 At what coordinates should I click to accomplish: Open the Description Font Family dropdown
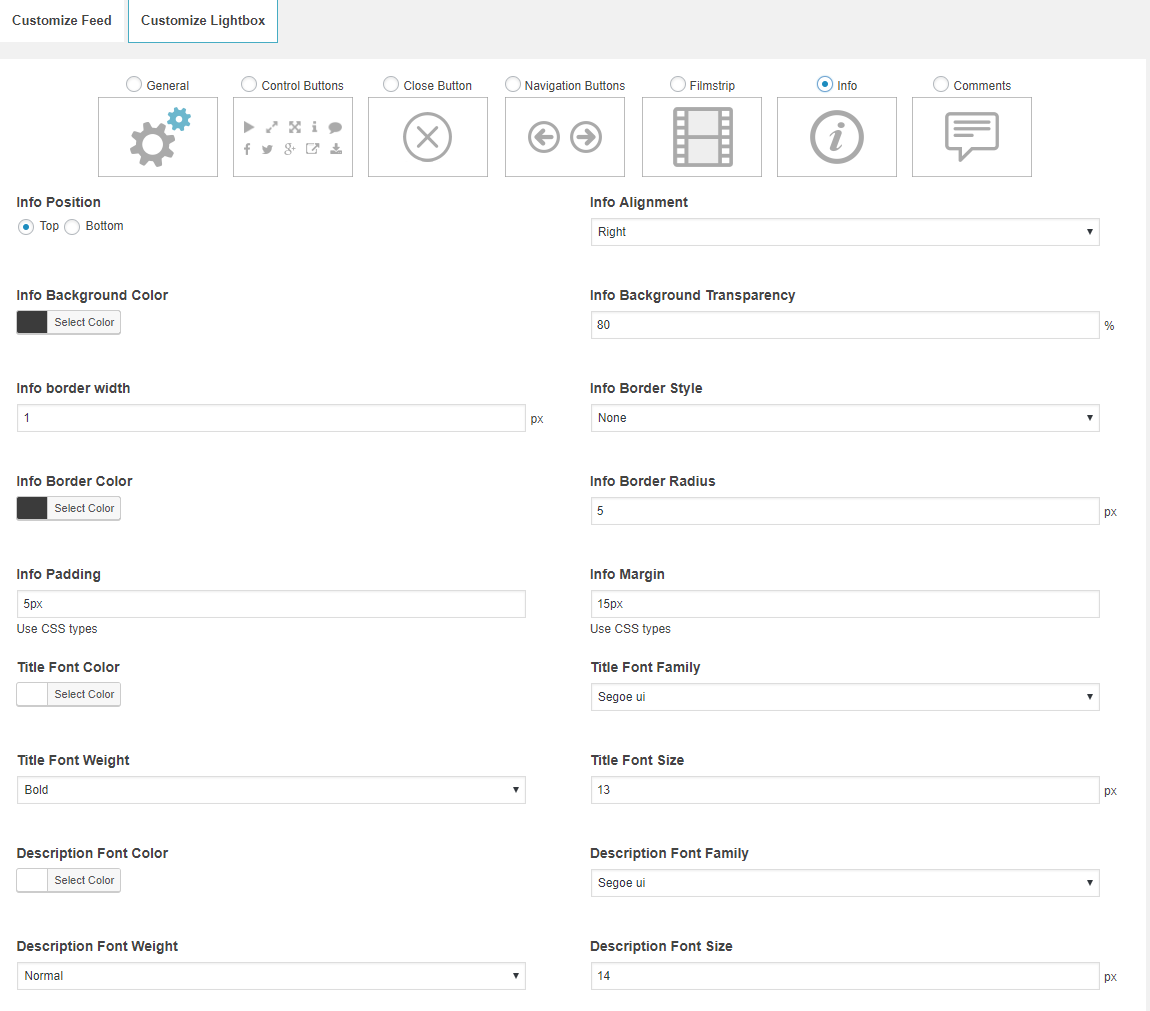click(845, 883)
